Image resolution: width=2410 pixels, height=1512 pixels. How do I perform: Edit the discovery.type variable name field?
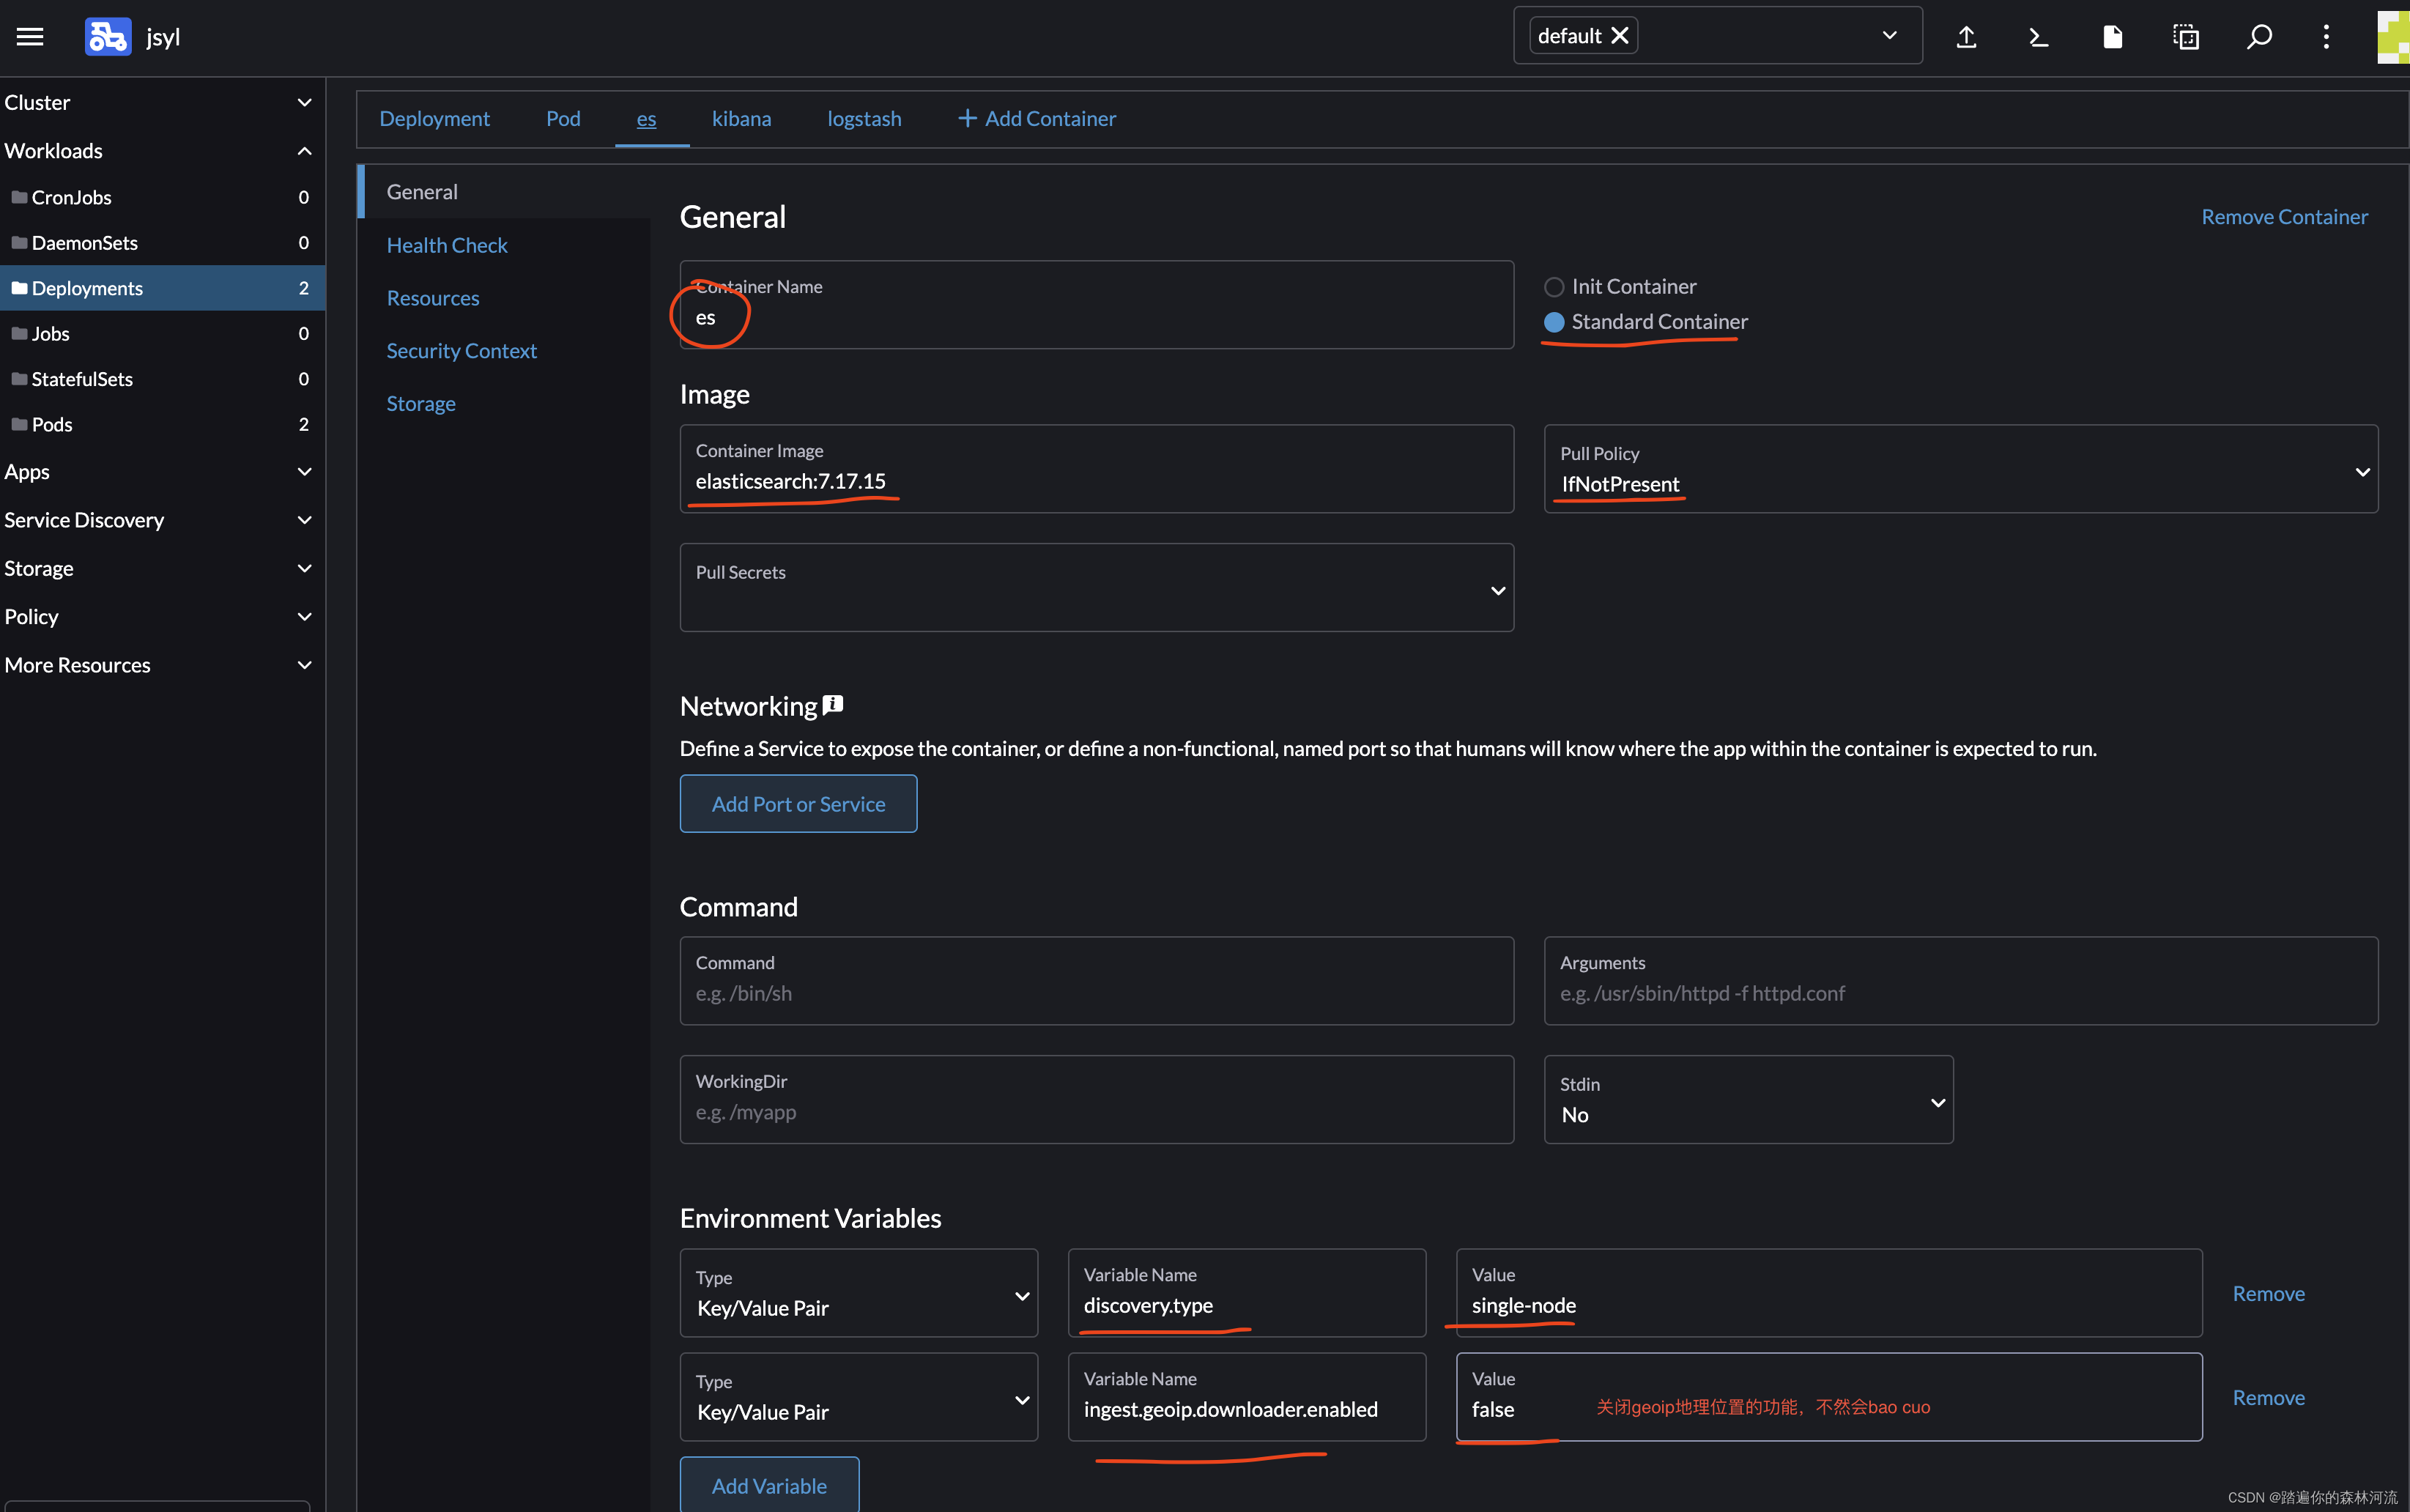point(1246,1292)
